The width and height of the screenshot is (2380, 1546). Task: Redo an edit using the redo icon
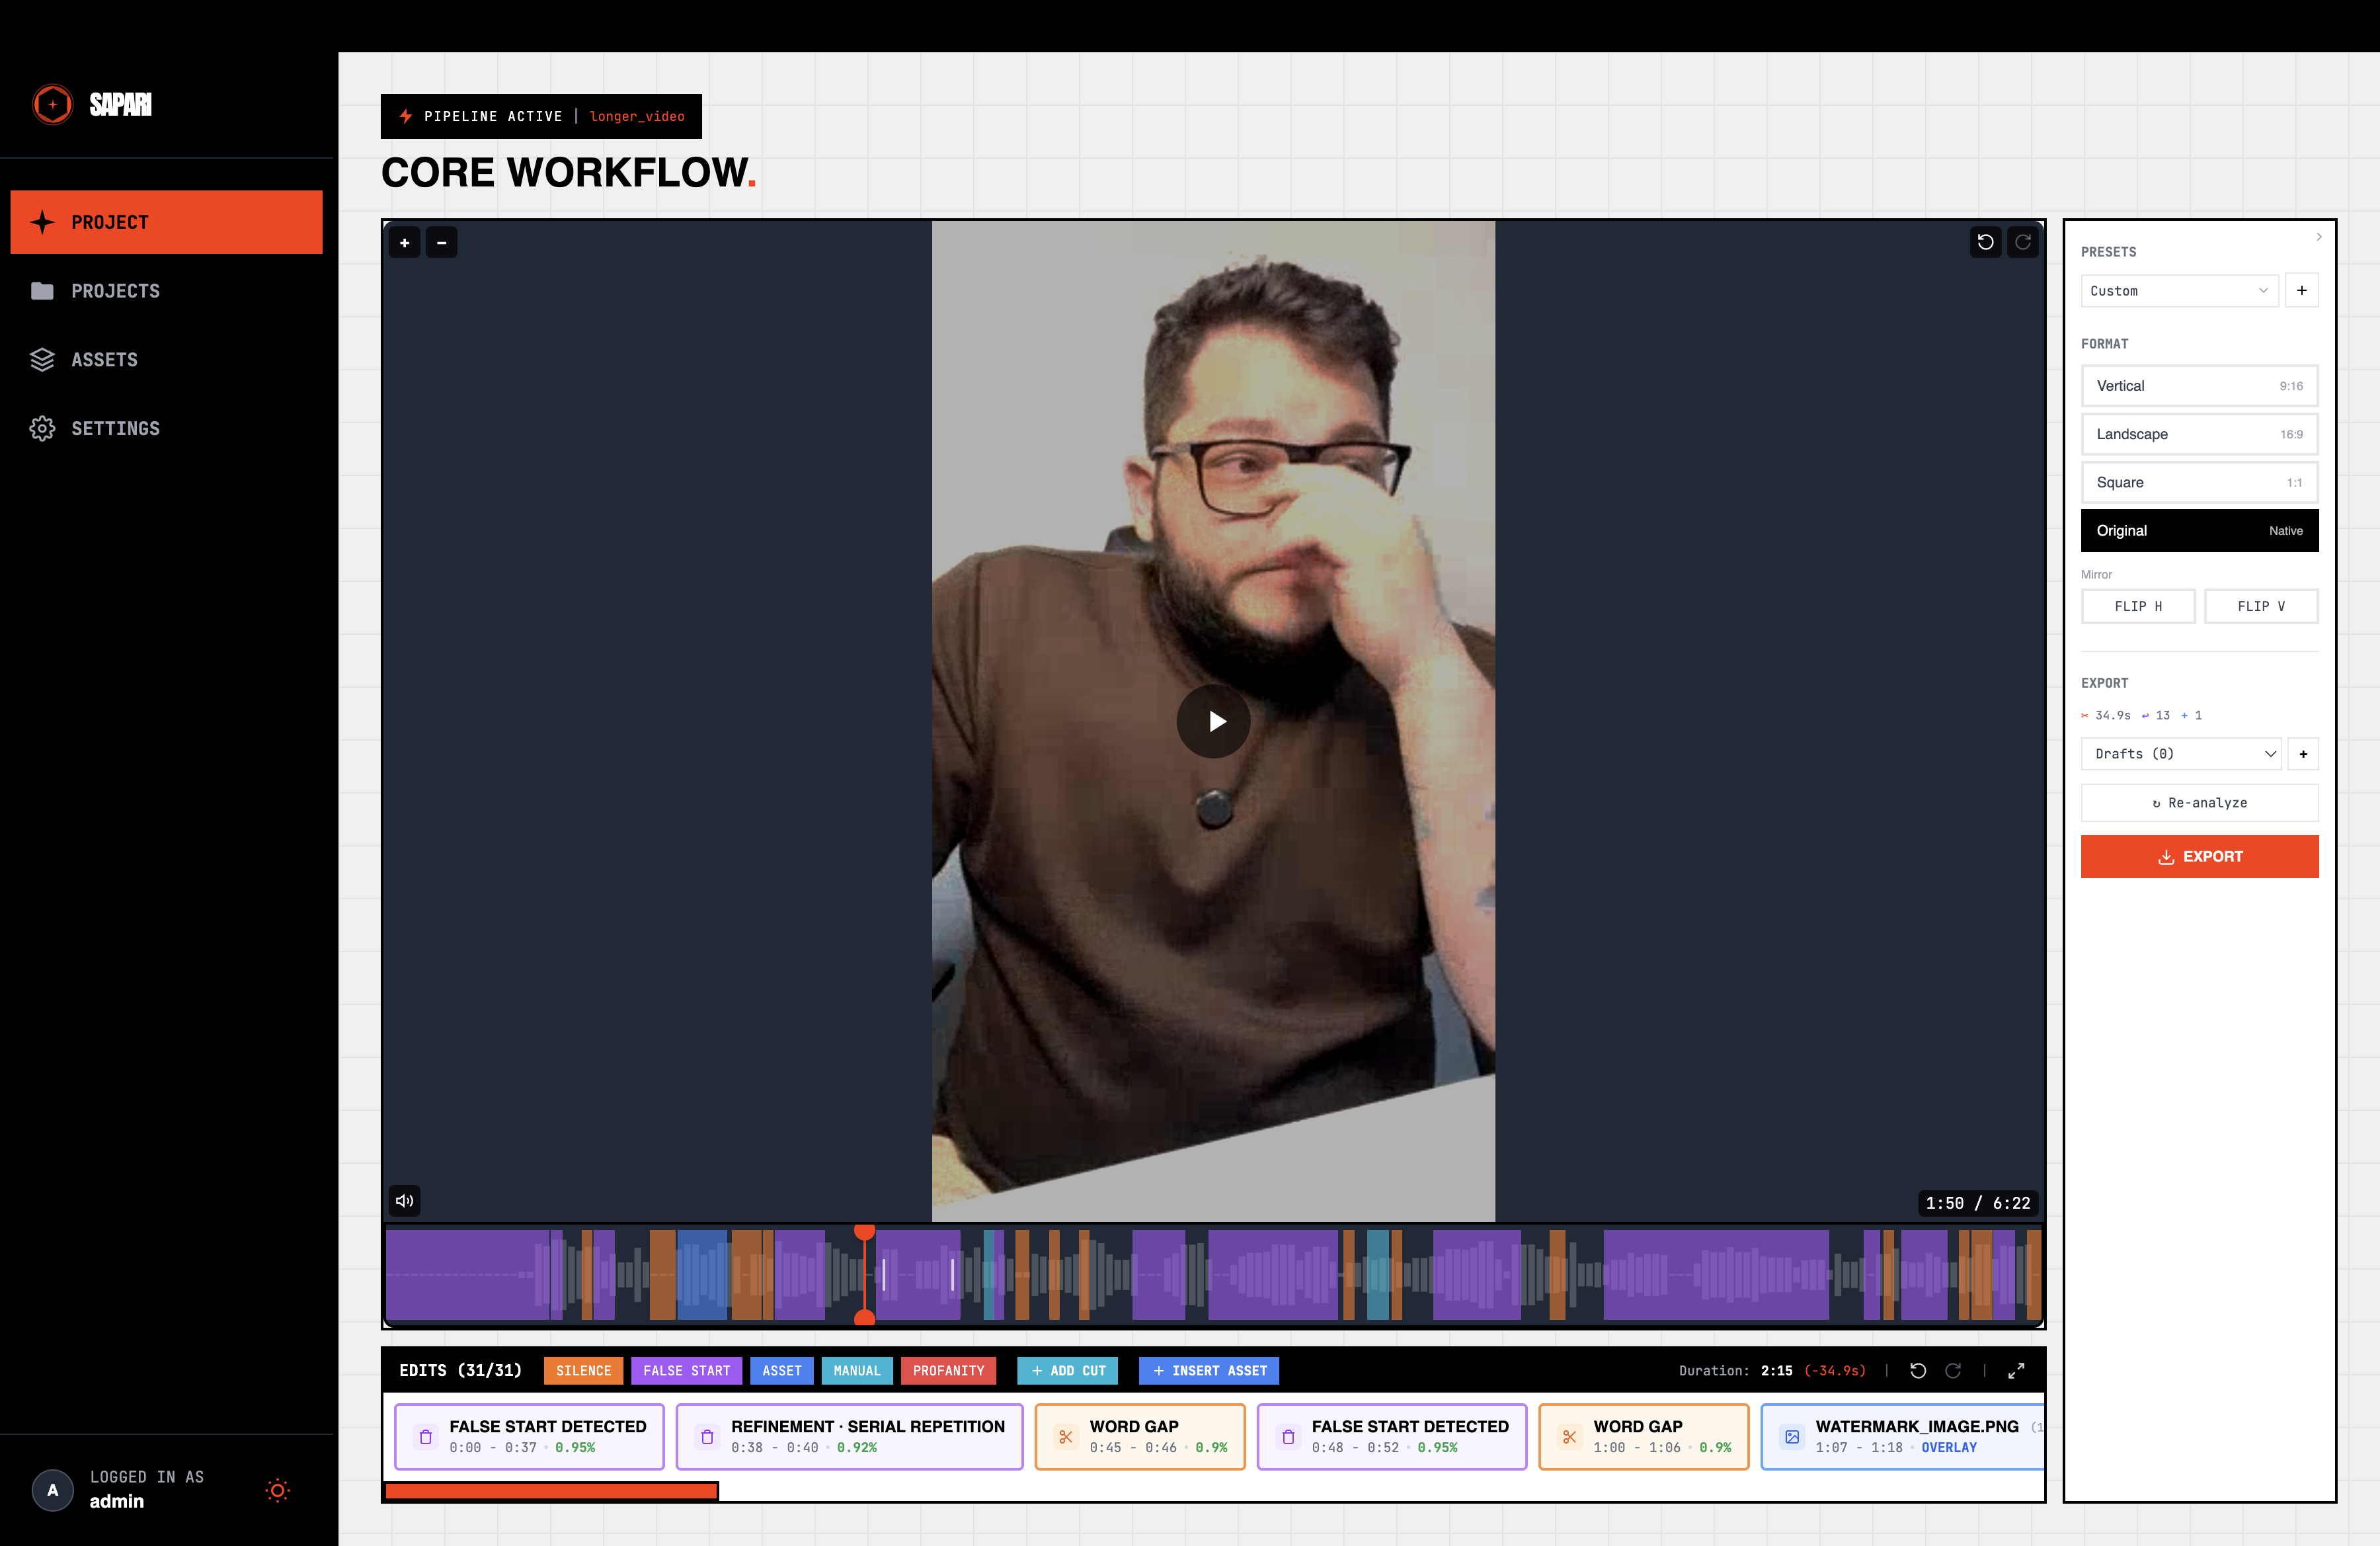click(x=1953, y=1371)
